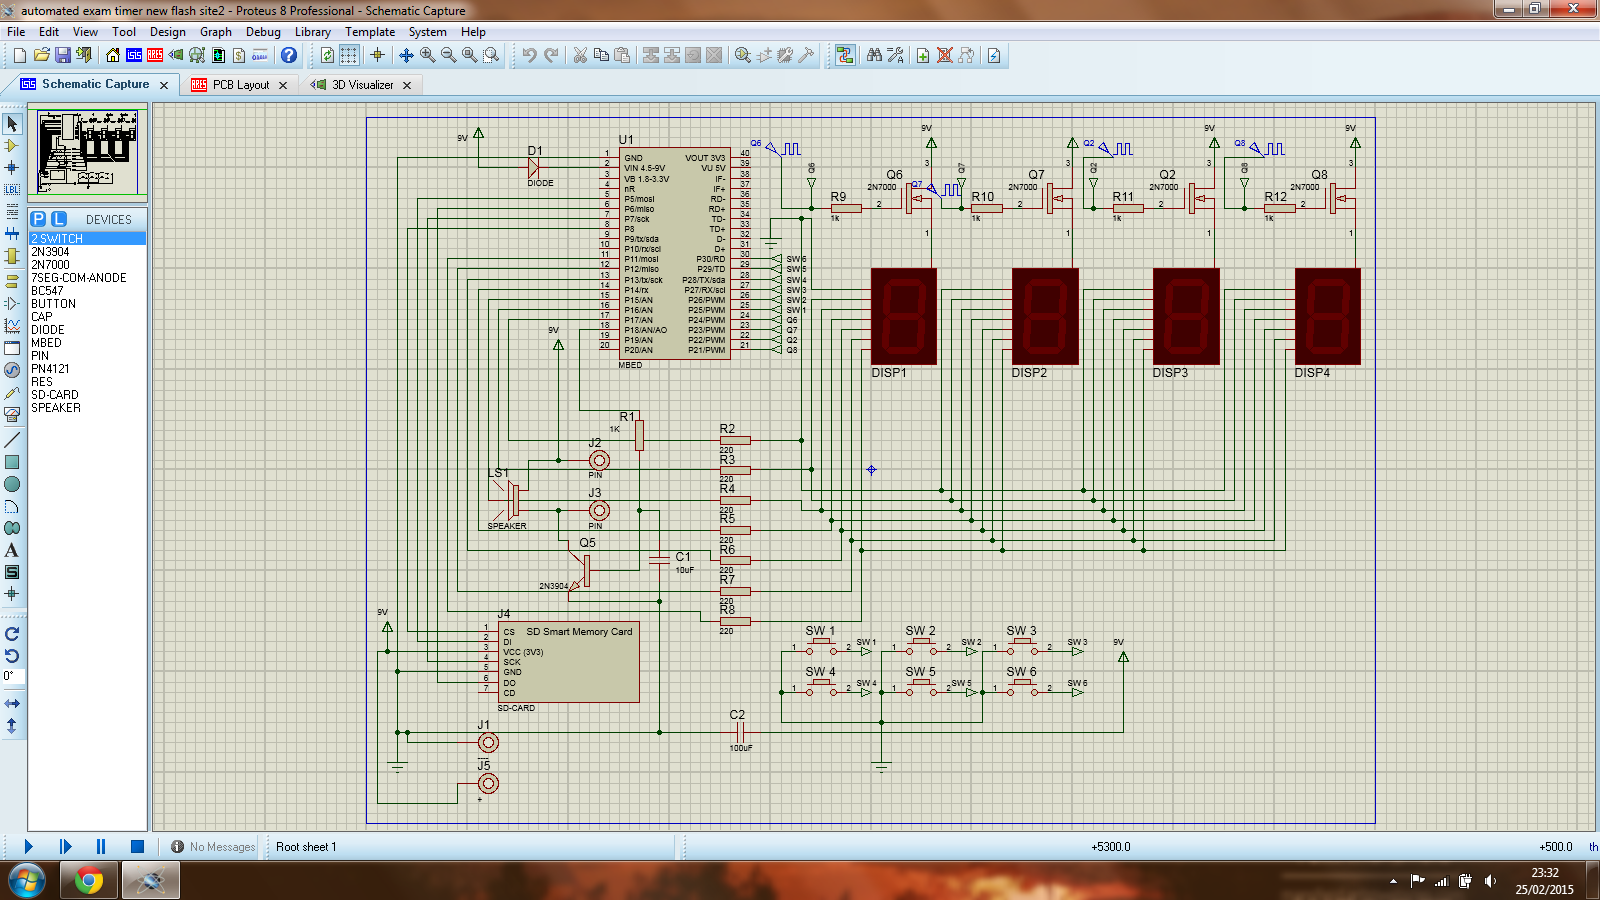Image resolution: width=1600 pixels, height=900 pixels.
Task: Undo the last schematic change
Action: pyautogui.click(x=529, y=55)
